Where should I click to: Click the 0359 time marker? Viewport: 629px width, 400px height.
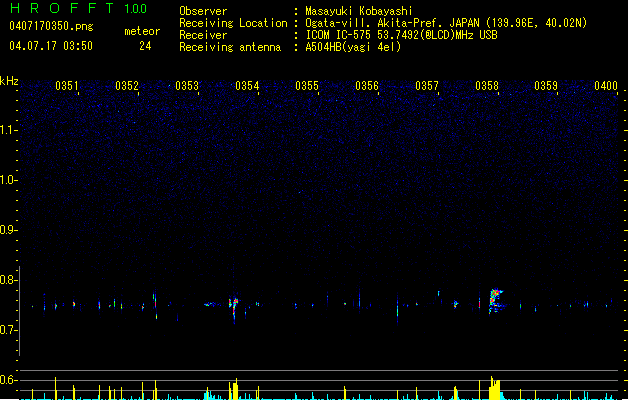pyautogui.click(x=546, y=86)
